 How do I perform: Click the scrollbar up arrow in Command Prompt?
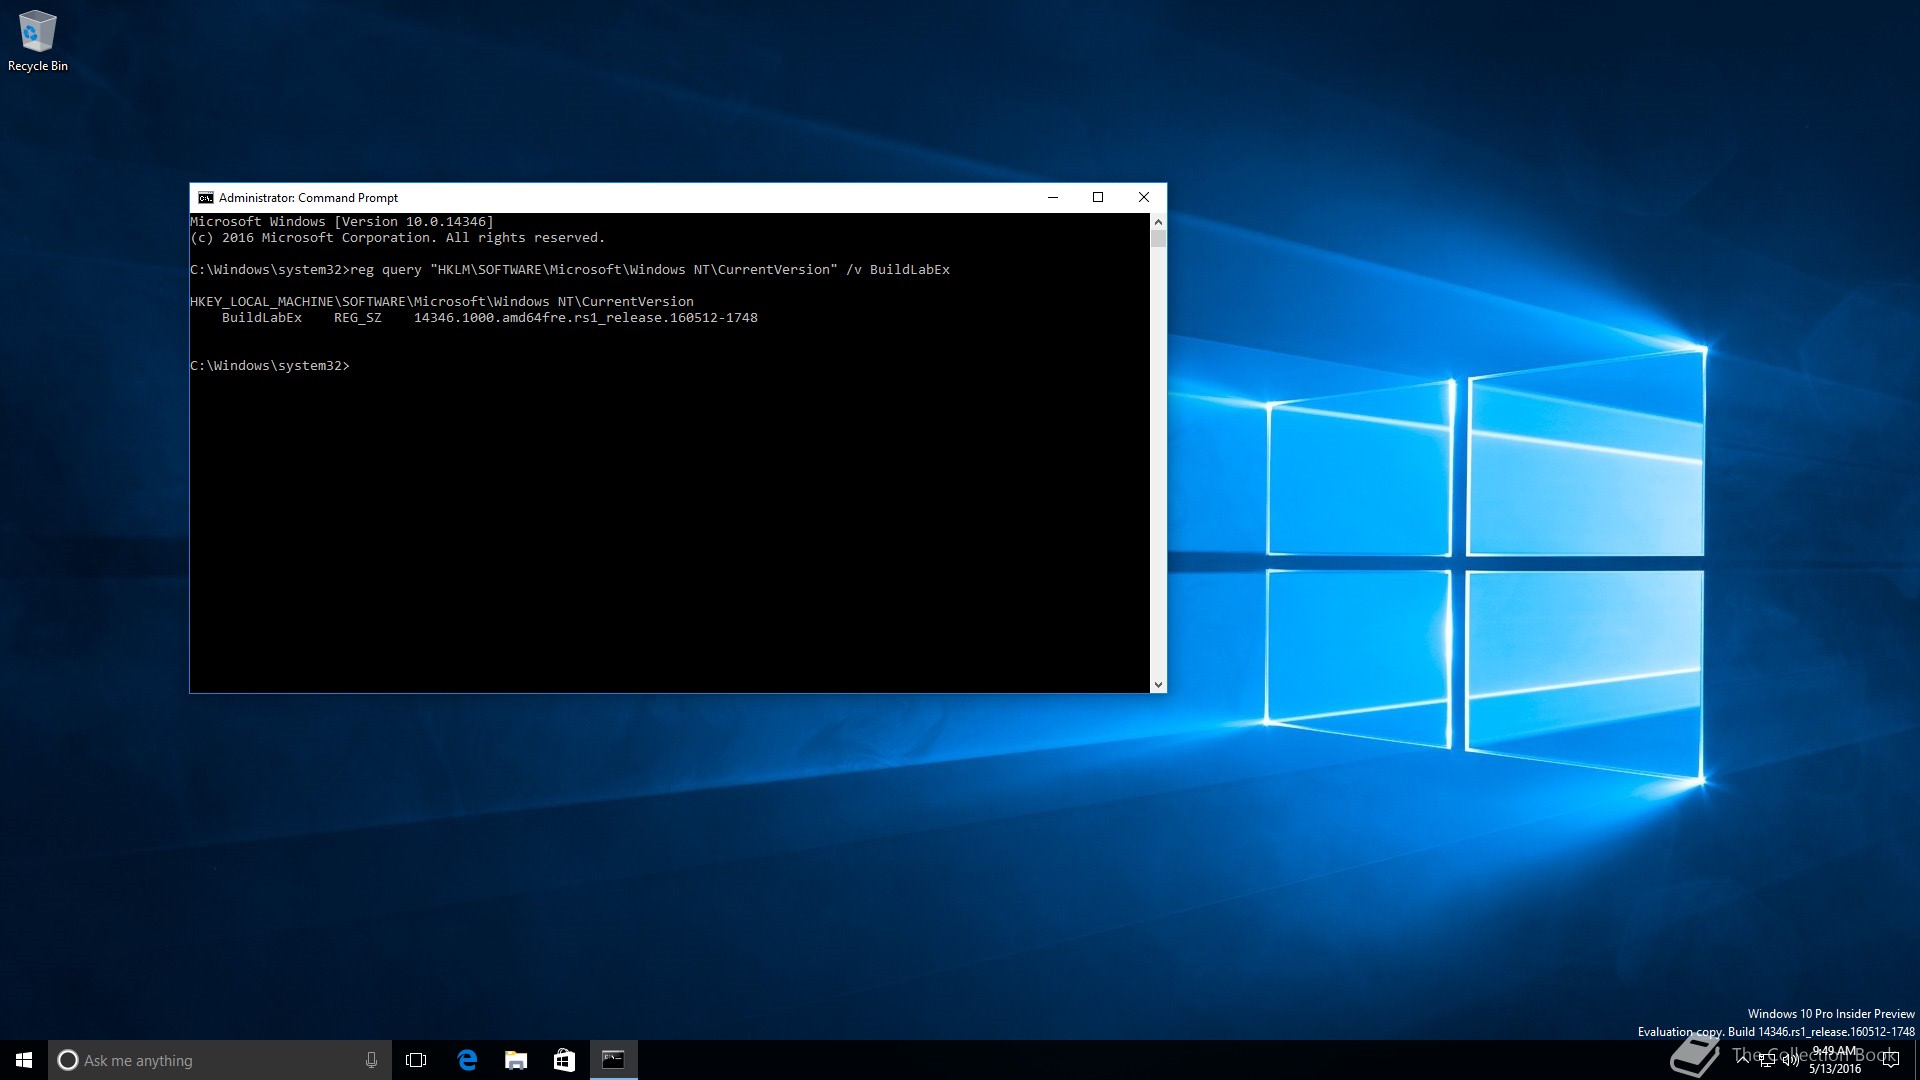point(1158,222)
